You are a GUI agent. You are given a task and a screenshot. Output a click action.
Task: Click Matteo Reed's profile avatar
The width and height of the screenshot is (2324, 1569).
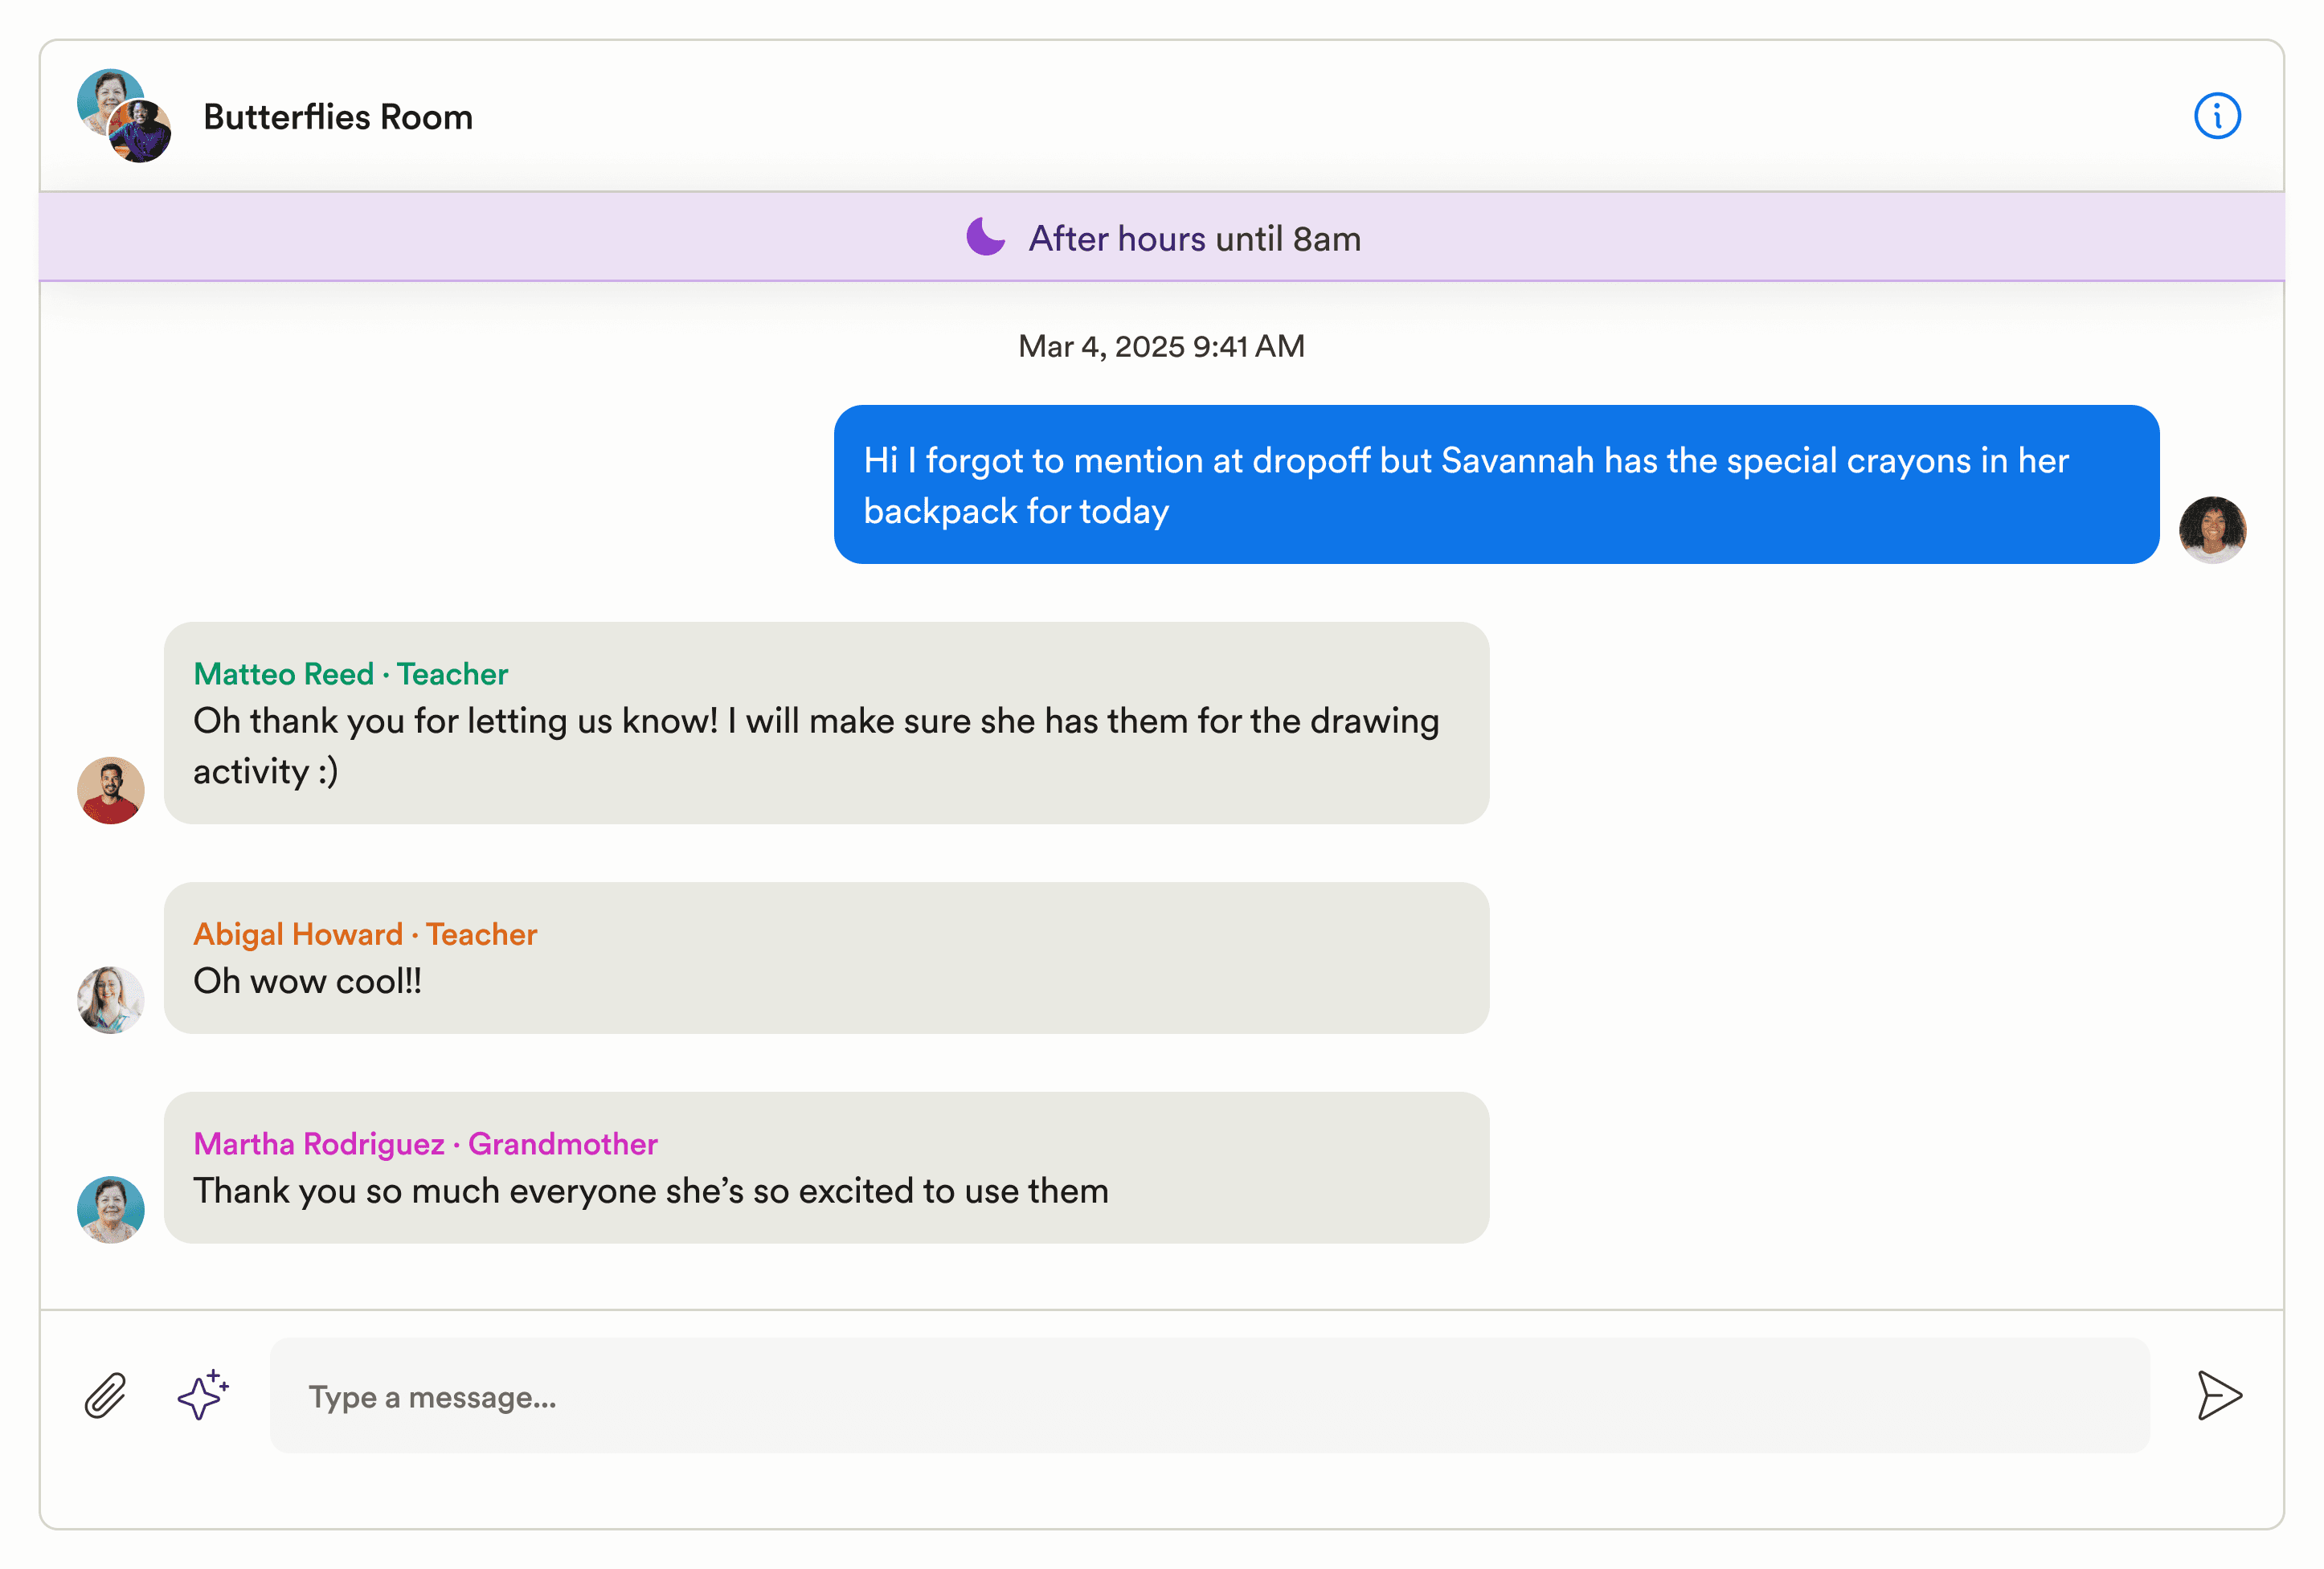point(111,790)
